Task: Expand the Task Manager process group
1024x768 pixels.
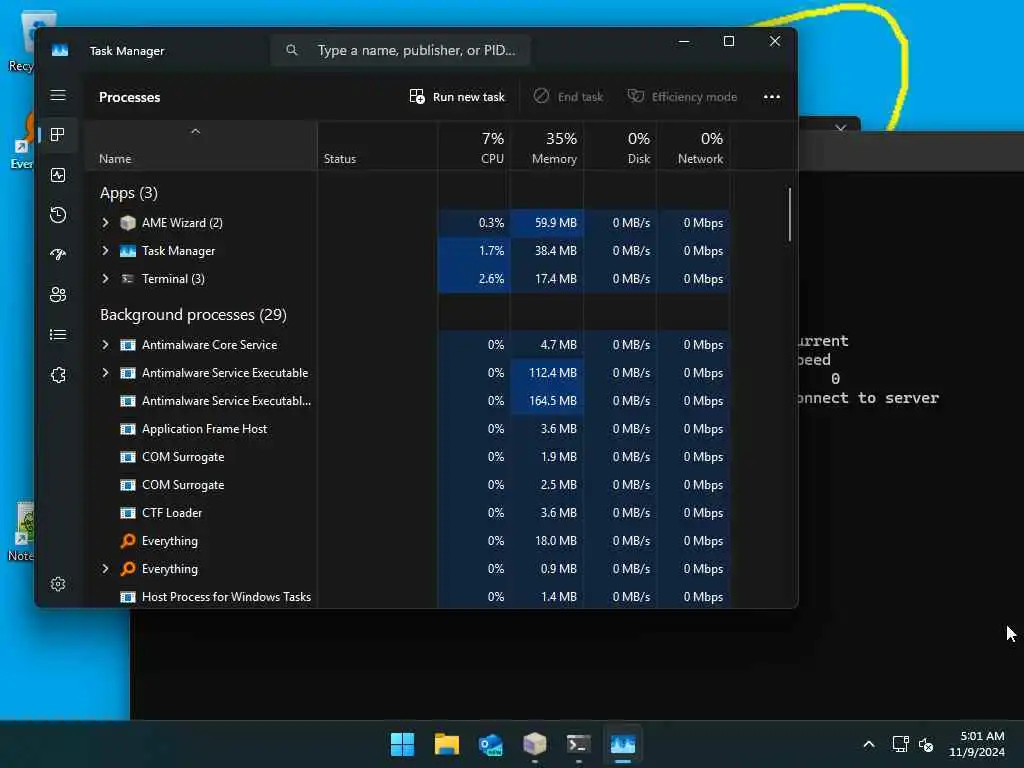Action: 105,251
